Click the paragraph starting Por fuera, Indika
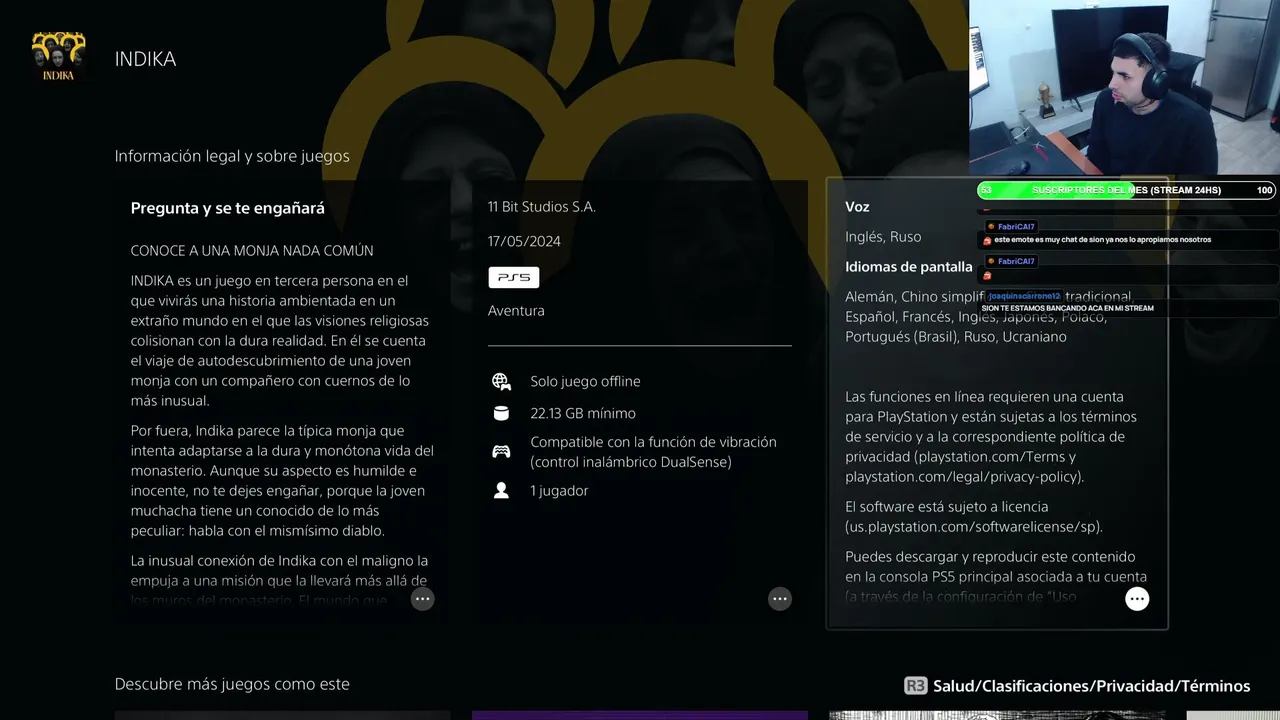 click(282, 481)
